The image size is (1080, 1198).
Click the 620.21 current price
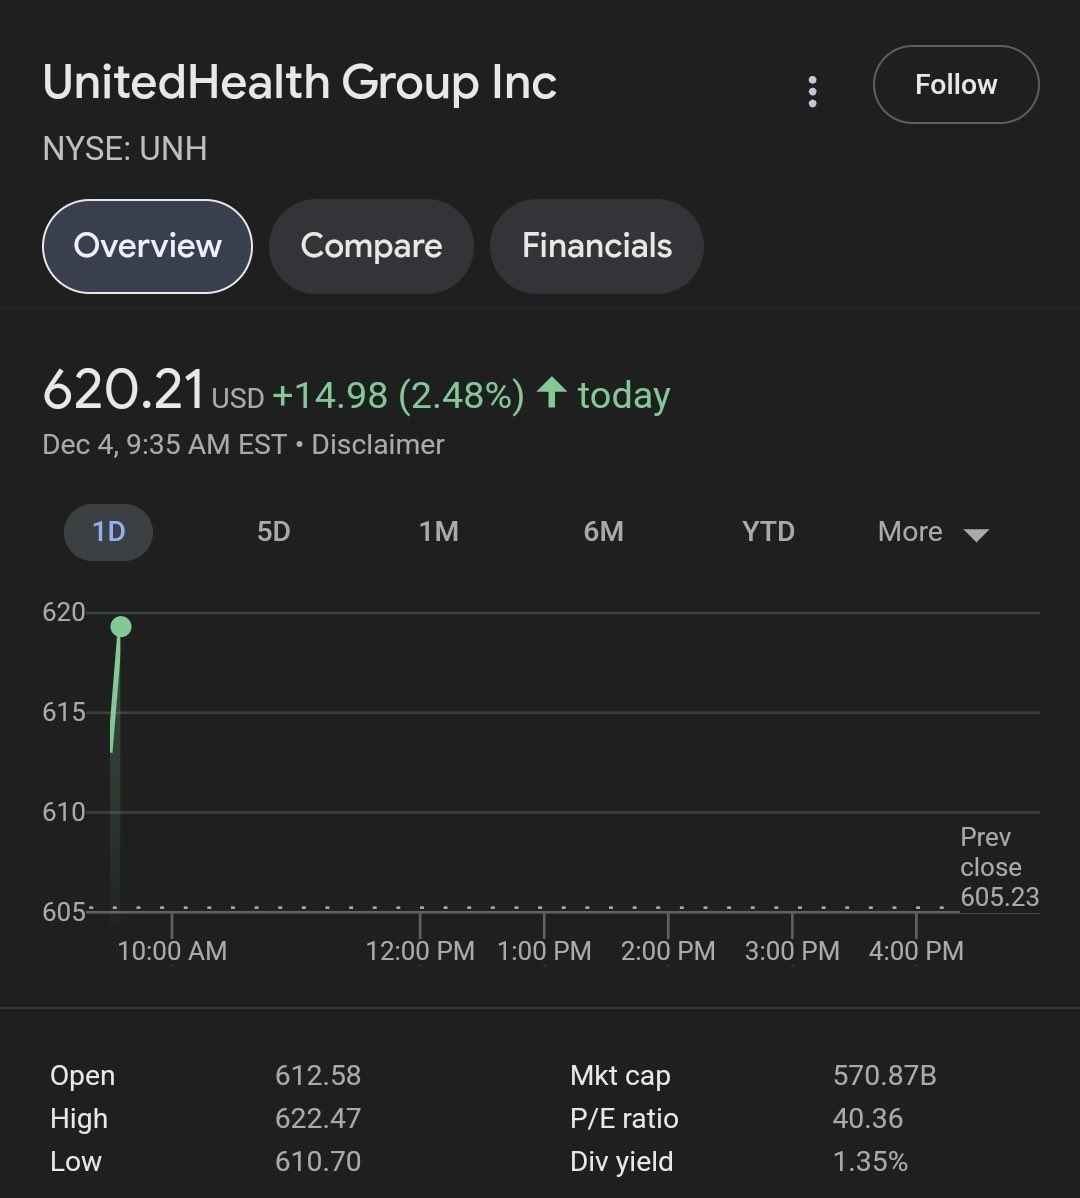pos(124,390)
